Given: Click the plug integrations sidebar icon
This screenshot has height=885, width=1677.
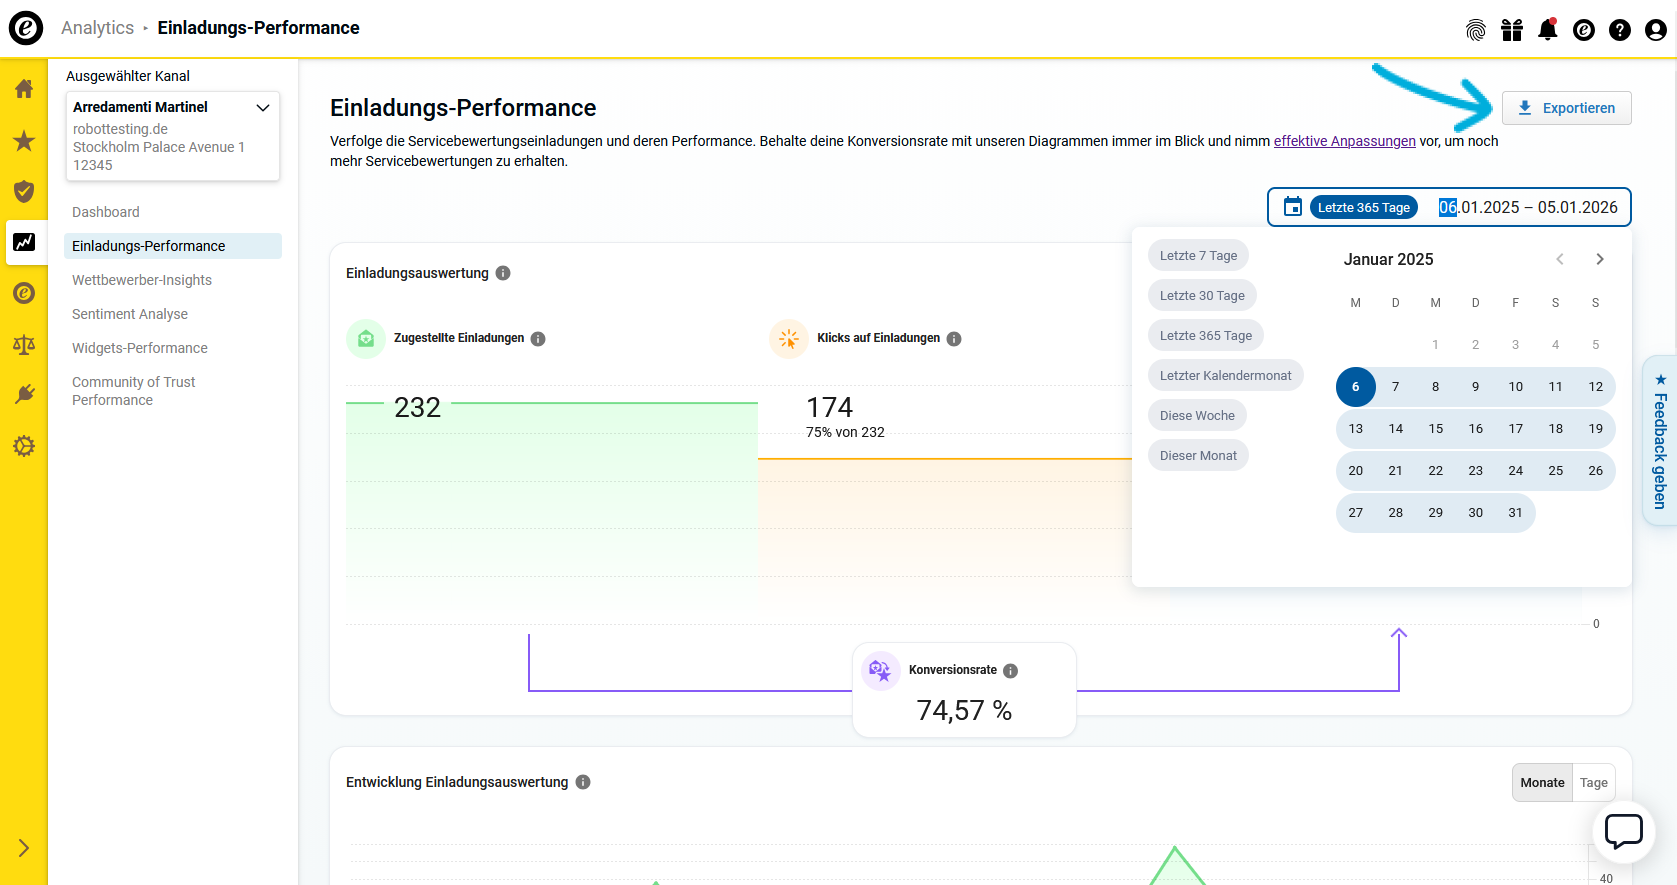Looking at the screenshot, I should pos(24,395).
